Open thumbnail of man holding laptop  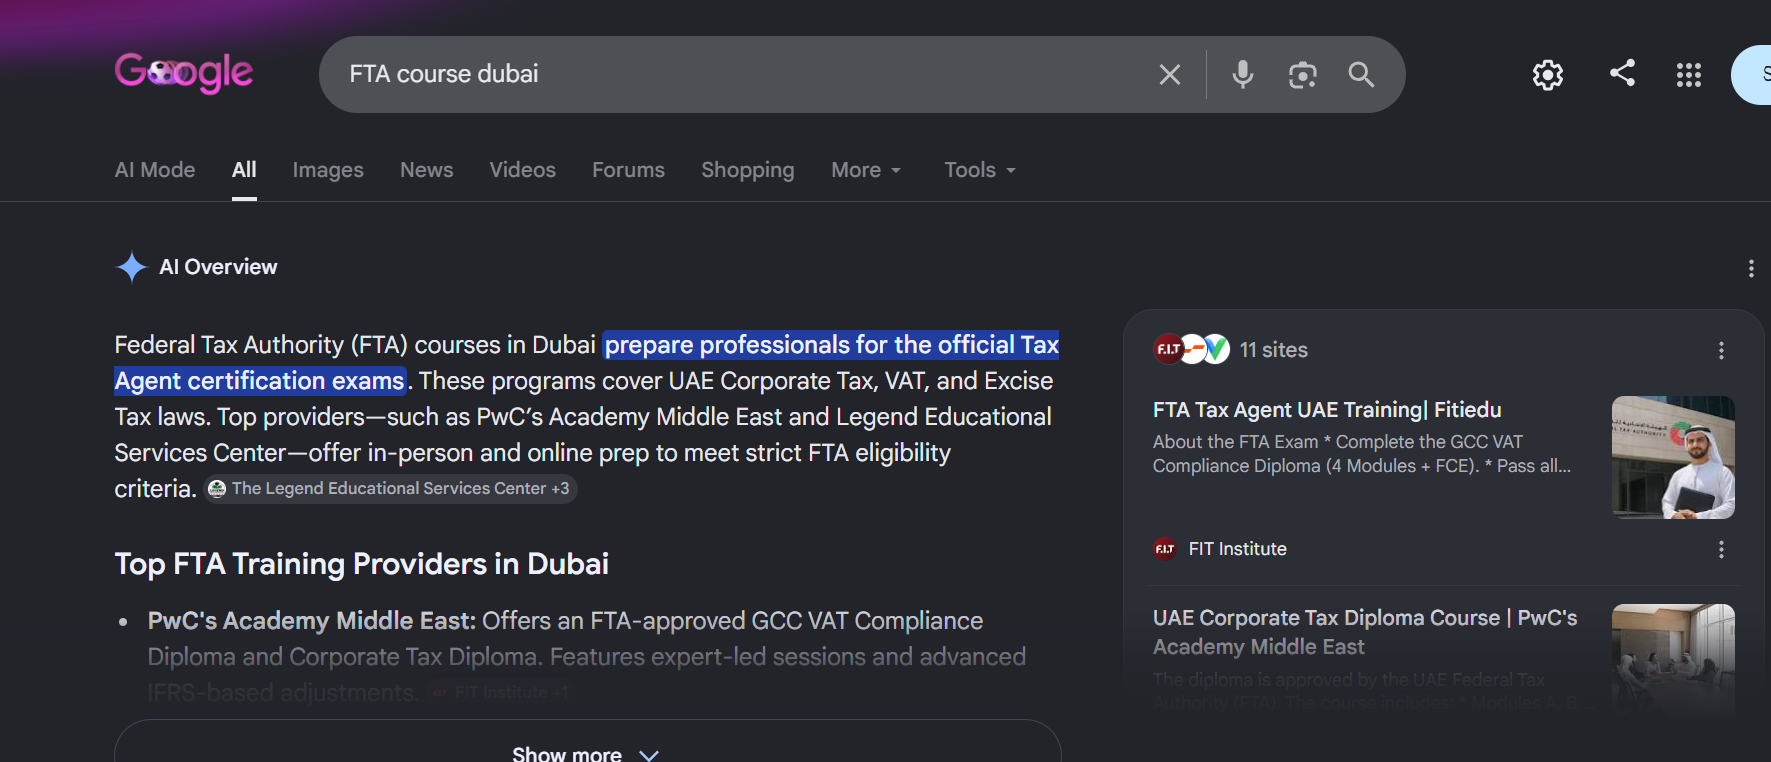(1673, 457)
